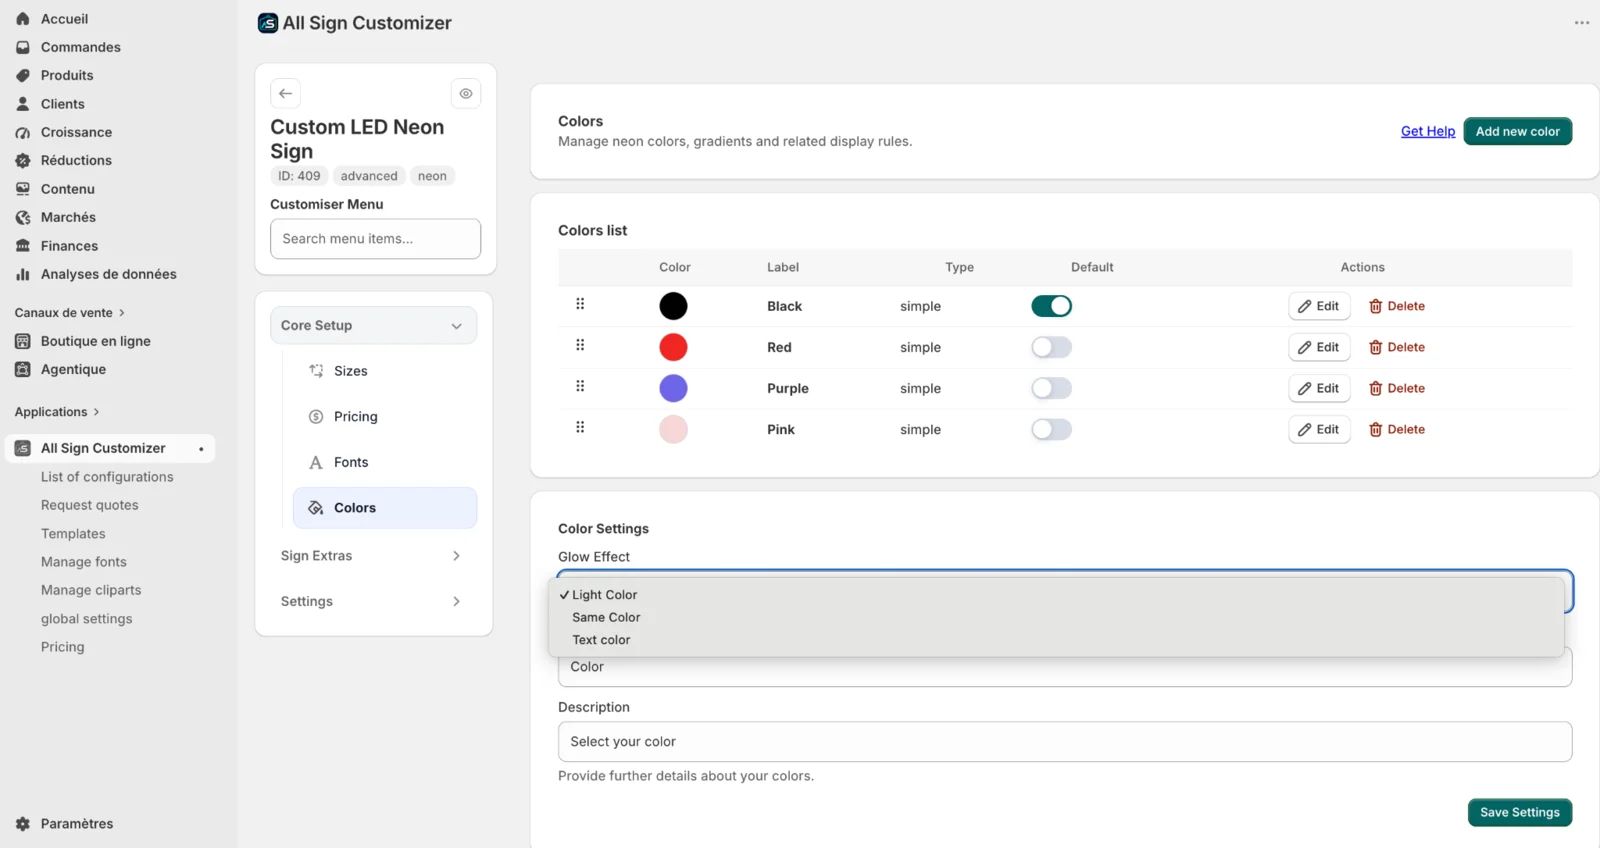
Task: Collapse the Core Setup section
Action: tap(374, 325)
